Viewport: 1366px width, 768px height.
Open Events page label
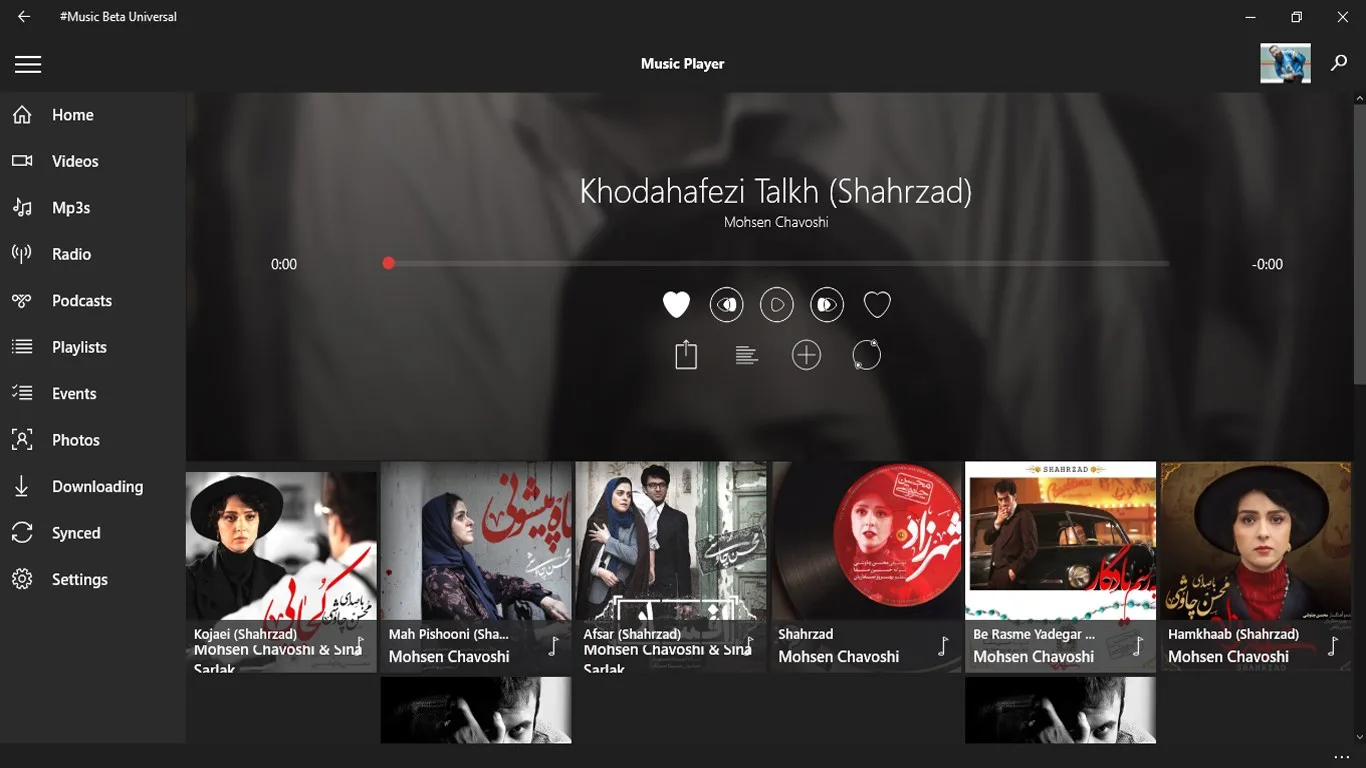click(74, 394)
